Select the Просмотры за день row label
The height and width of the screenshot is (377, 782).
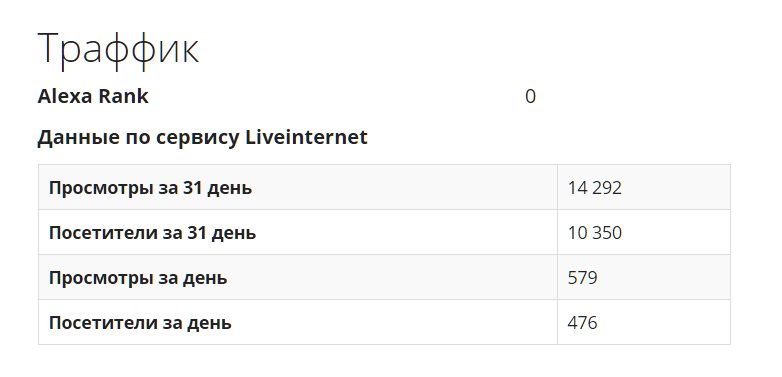tap(138, 278)
